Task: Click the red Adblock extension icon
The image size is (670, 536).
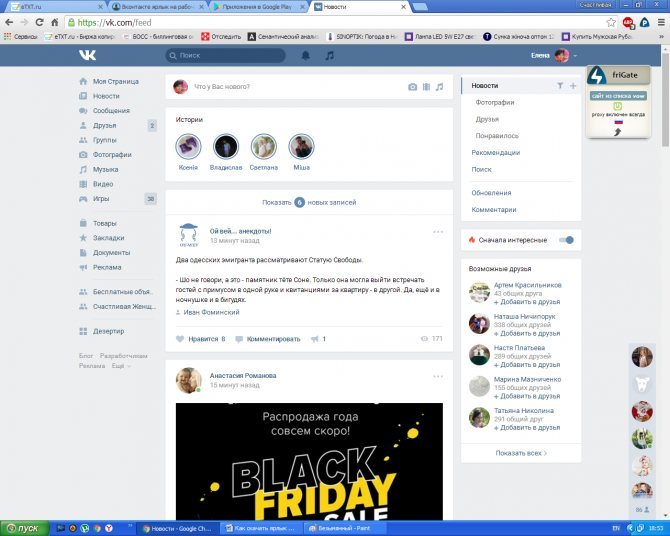Action: pyautogui.click(x=628, y=22)
